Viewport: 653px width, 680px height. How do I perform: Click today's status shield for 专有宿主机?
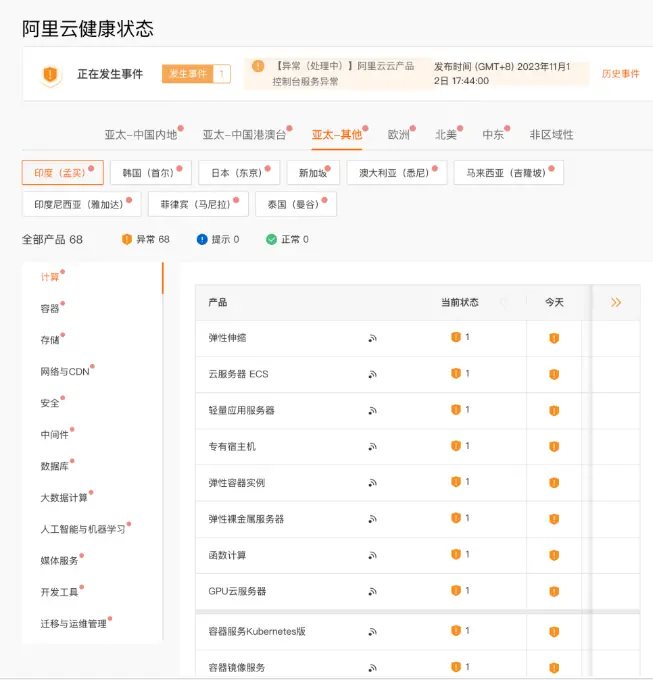(554, 447)
